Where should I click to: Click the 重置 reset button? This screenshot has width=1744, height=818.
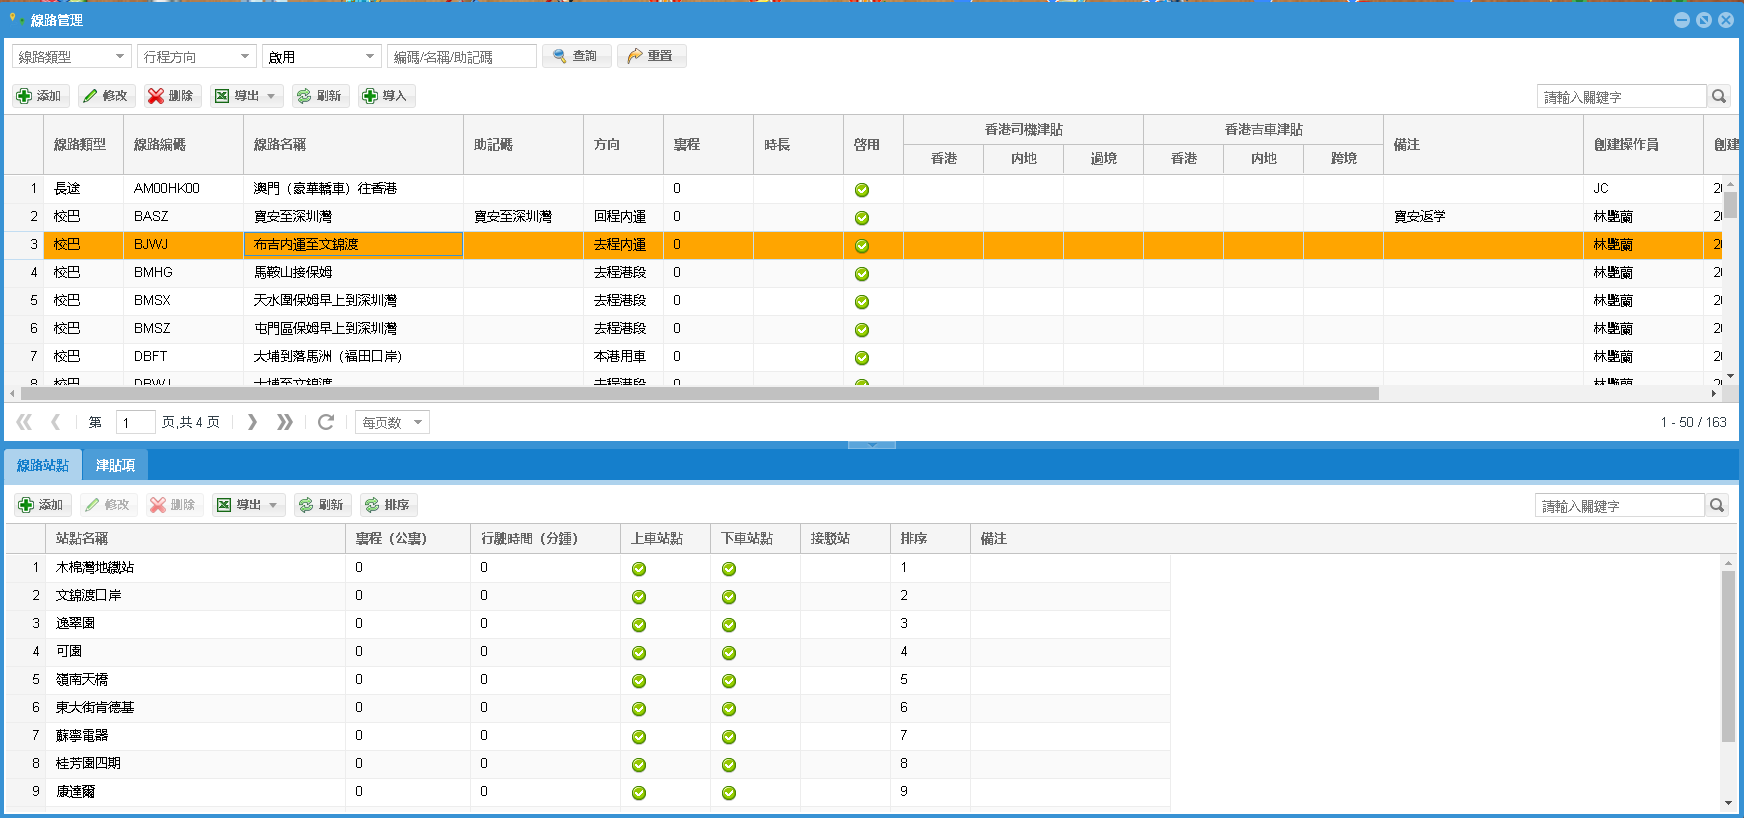[650, 56]
